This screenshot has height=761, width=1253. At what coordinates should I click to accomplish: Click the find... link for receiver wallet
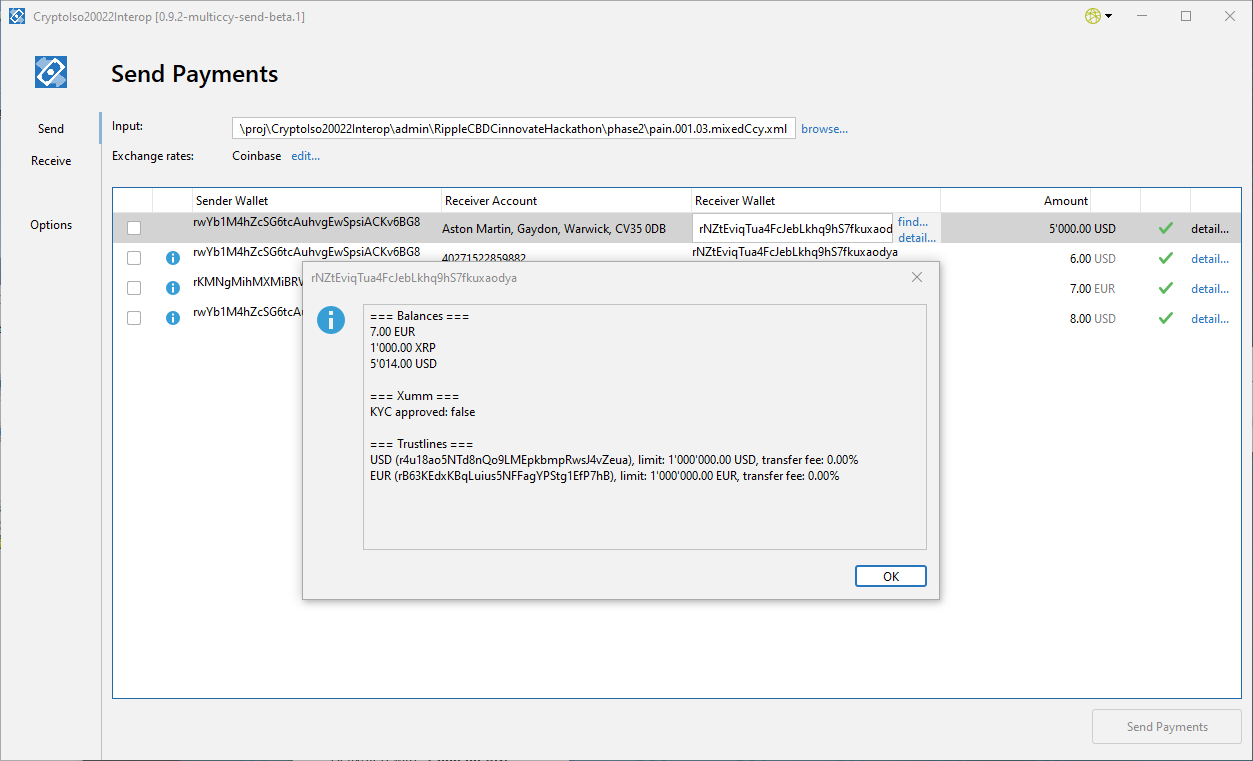point(912,222)
